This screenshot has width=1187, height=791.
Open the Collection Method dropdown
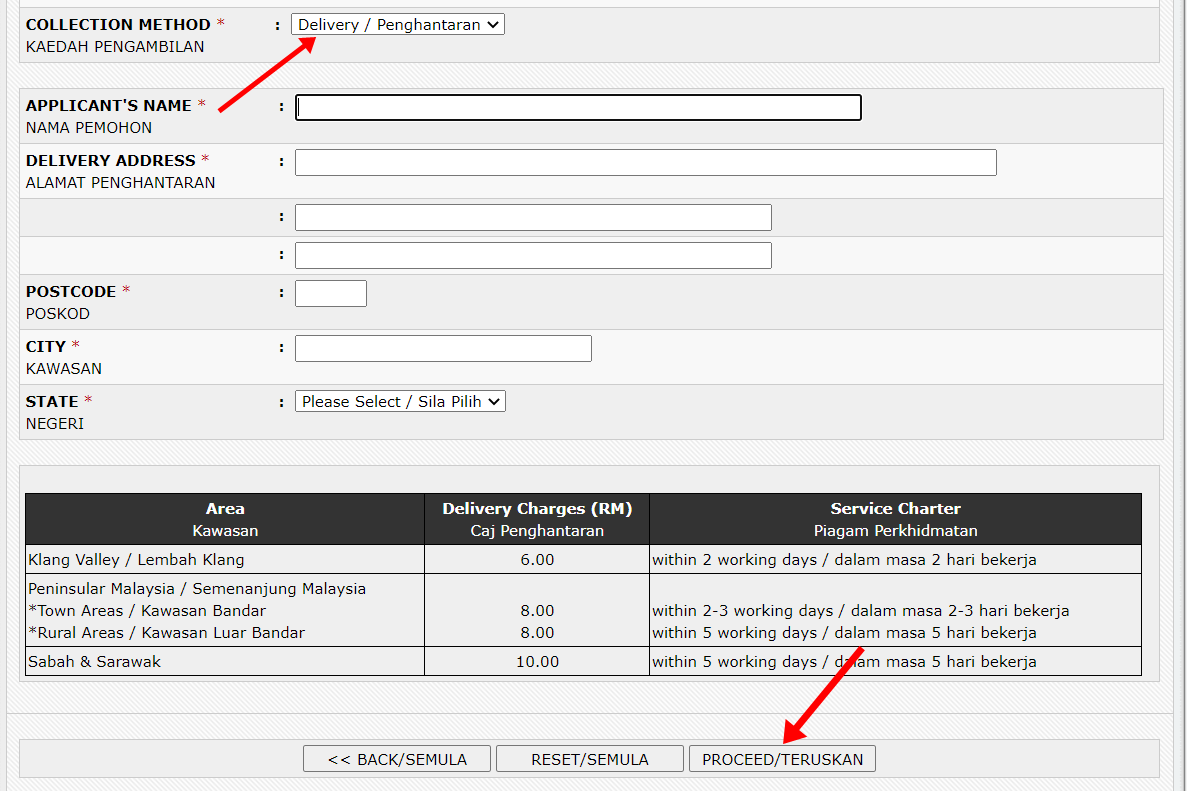398,25
